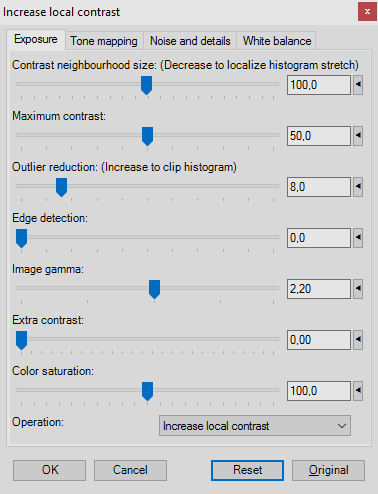Close the Increase local contrast dialog

[367, 12]
